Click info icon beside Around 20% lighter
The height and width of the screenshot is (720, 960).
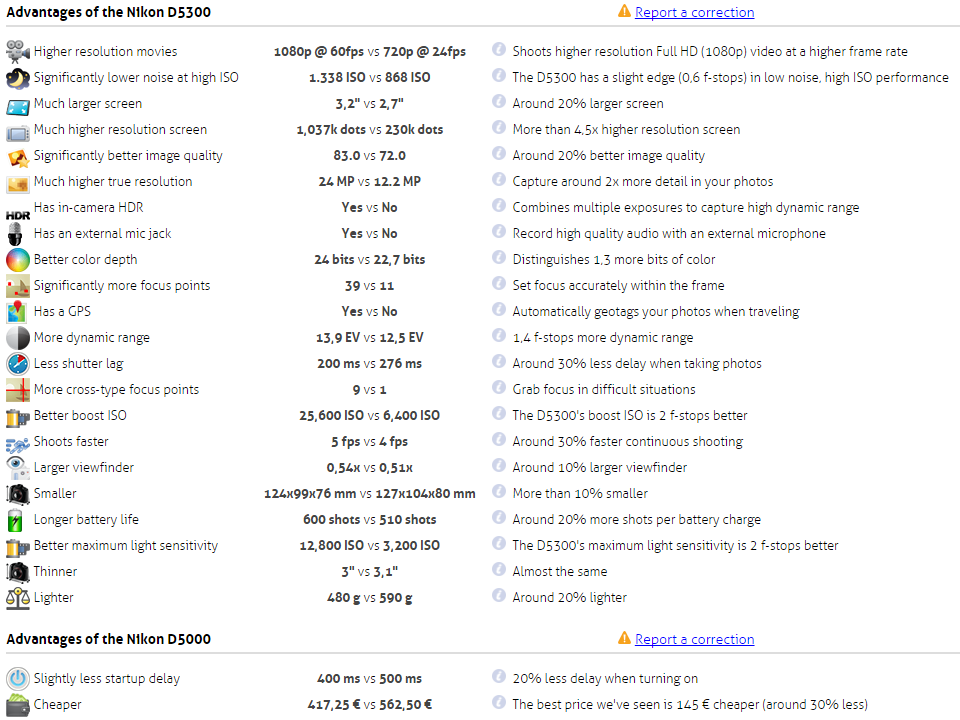pyautogui.click(x=499, y=595)
